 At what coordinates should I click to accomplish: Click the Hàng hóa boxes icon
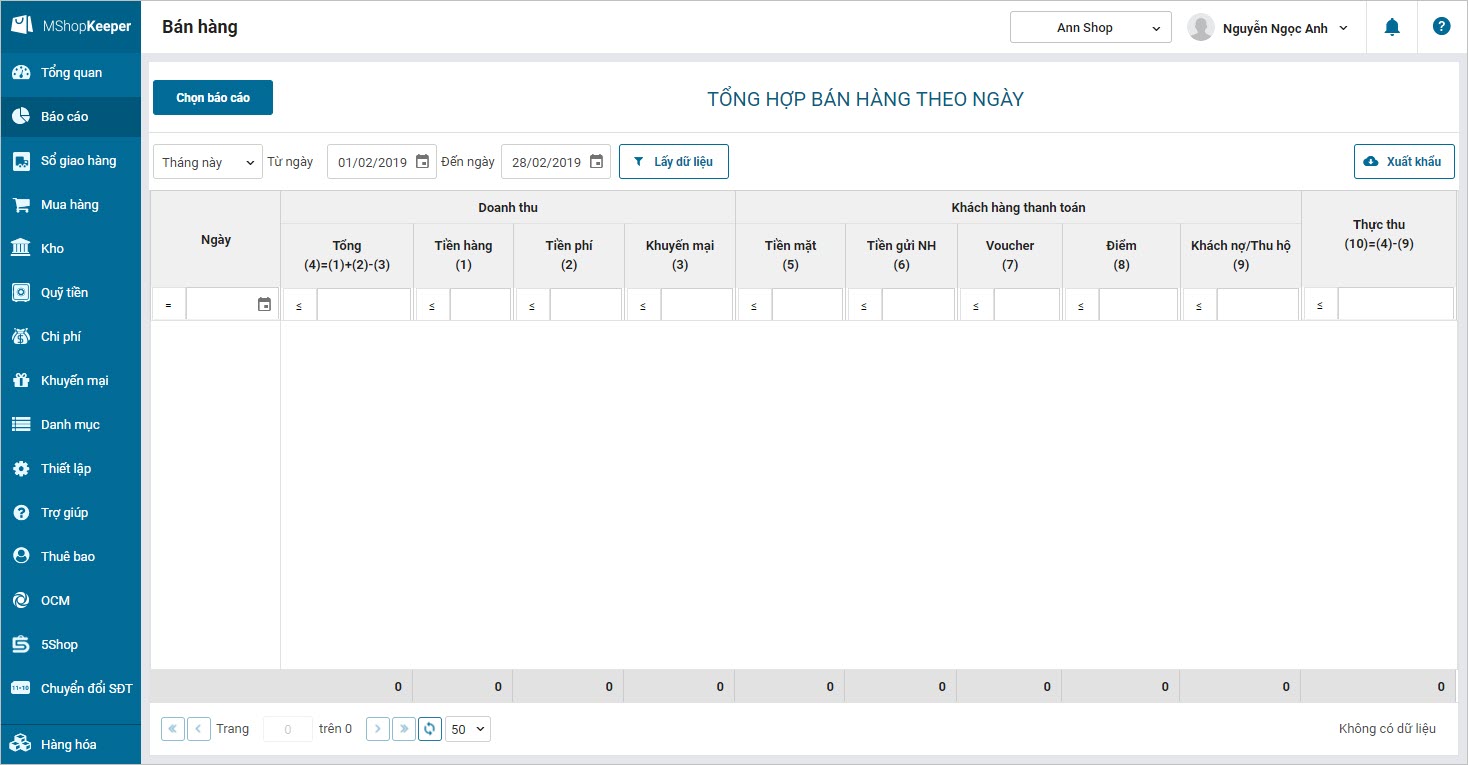(x=21, y=744)
